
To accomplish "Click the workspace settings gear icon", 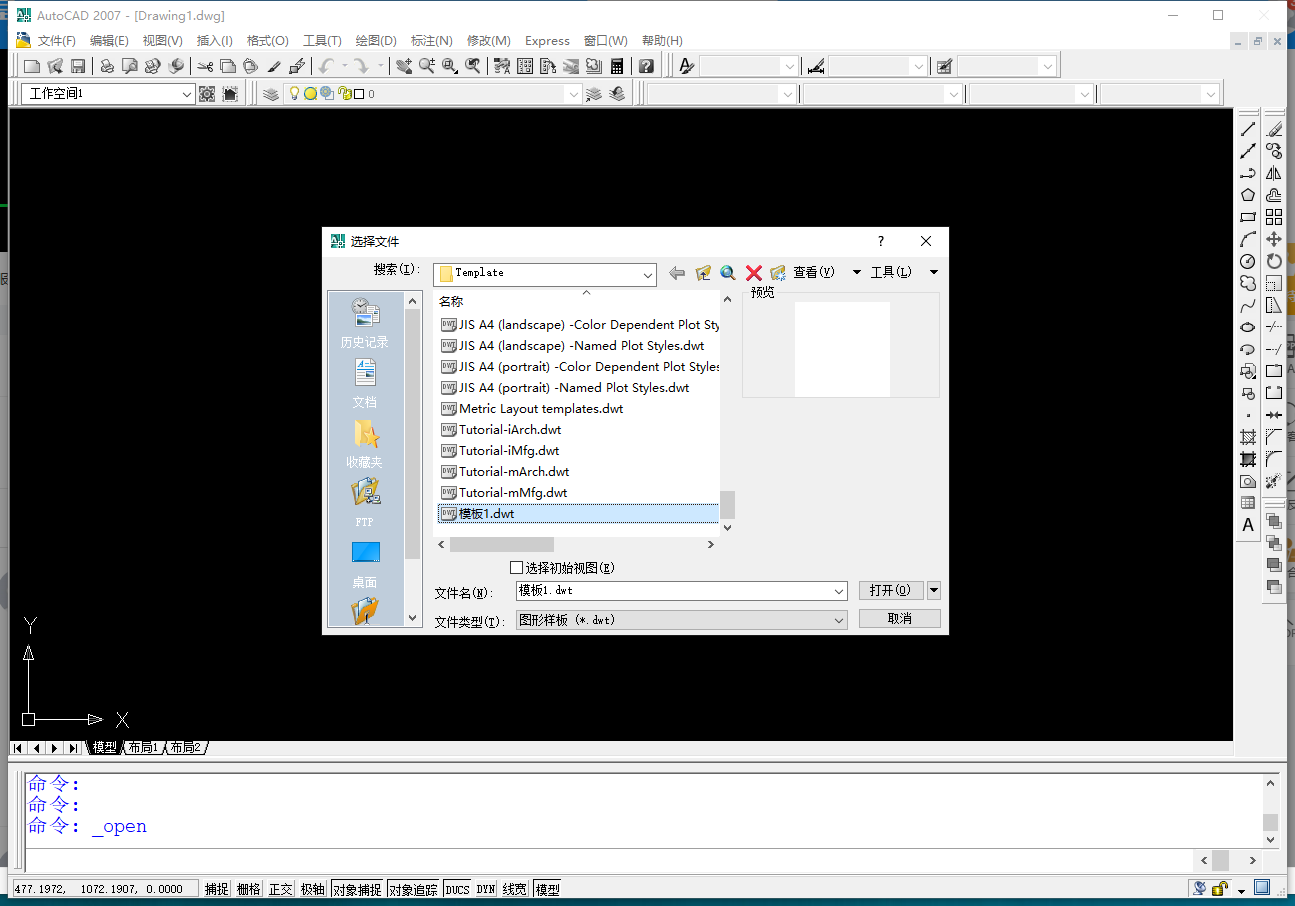I will [207, 94].
